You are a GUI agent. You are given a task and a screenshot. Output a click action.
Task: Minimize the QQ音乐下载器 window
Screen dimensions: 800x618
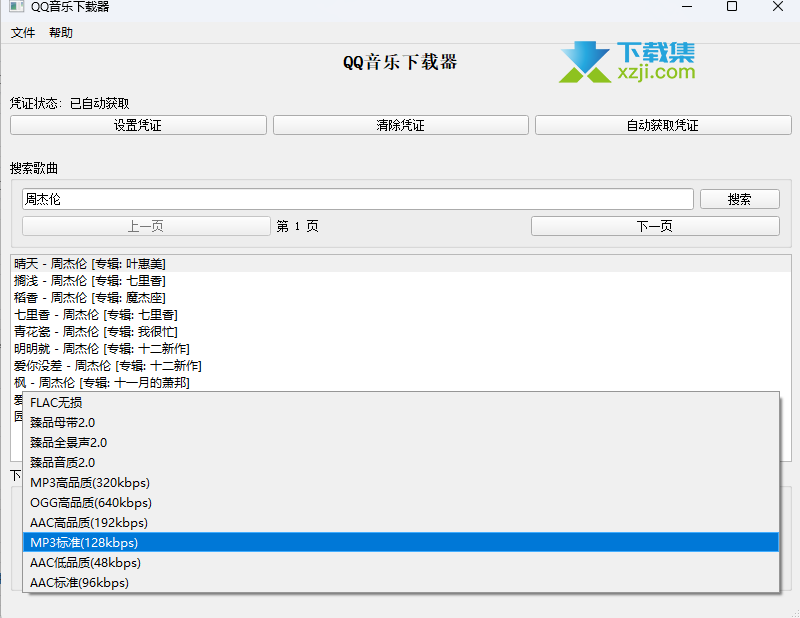click(x=687, y=7)
